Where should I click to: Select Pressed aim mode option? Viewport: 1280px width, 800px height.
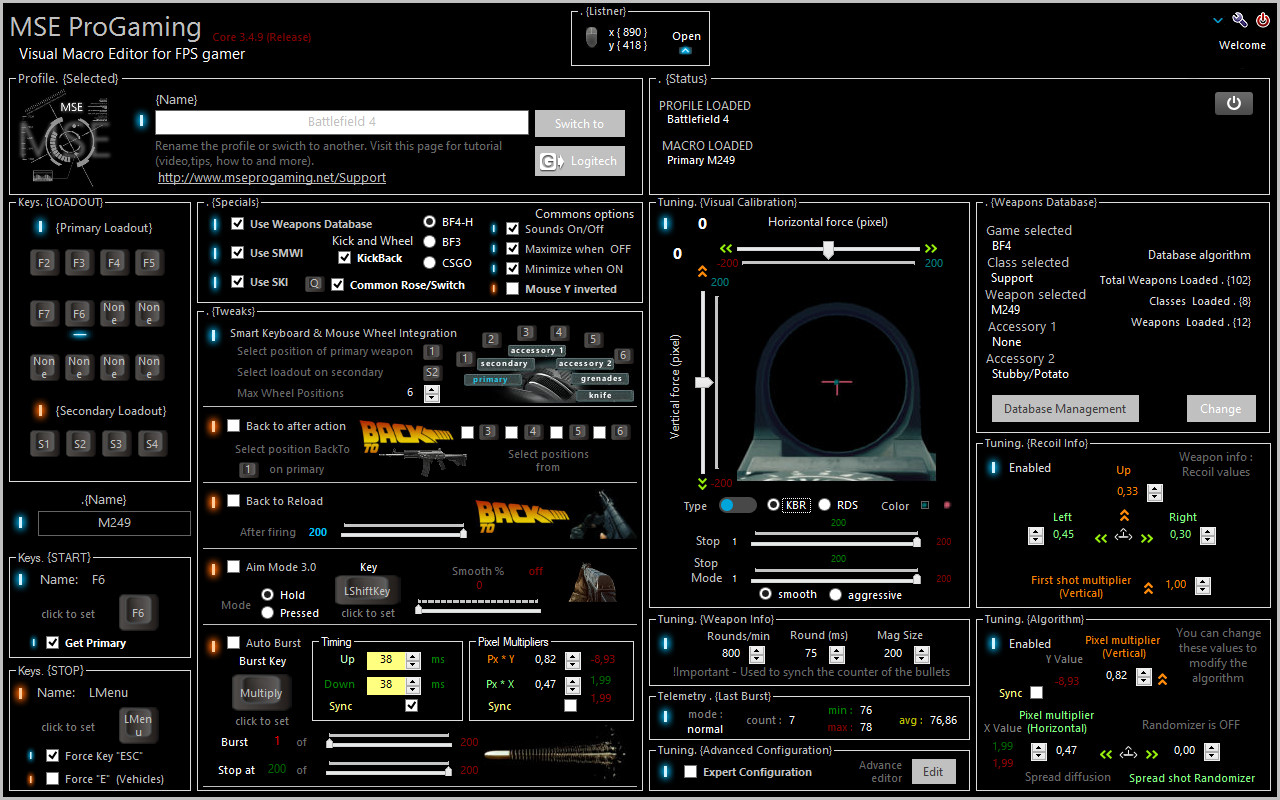(268, 613)
